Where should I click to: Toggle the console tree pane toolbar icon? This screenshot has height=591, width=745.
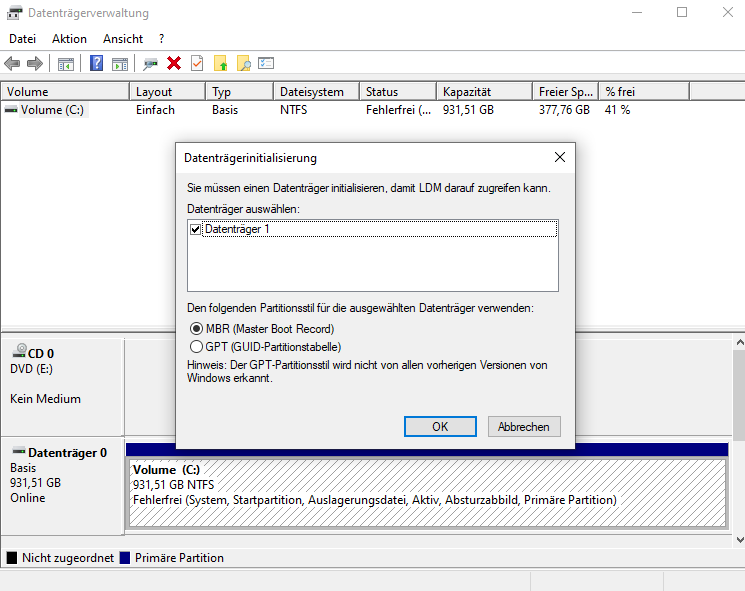tap(66, 63)
